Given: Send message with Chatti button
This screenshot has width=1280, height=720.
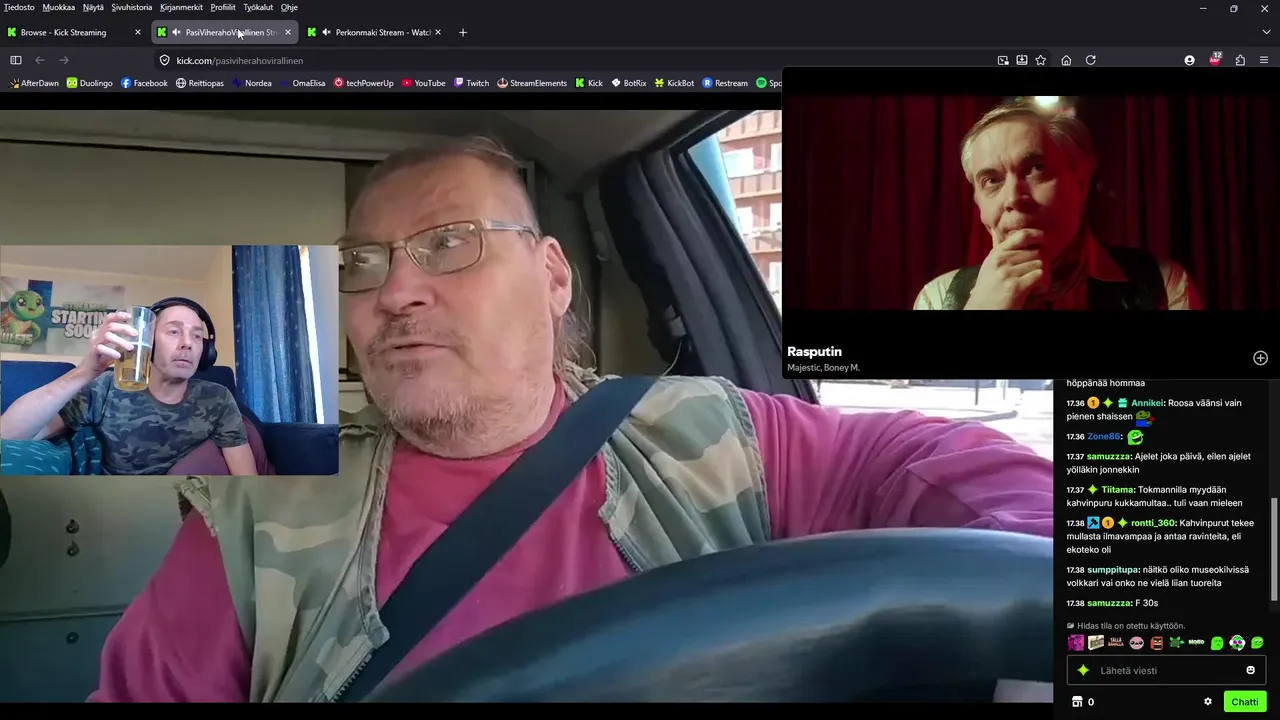Looking at the screenshot, I should click(1245, 702).
